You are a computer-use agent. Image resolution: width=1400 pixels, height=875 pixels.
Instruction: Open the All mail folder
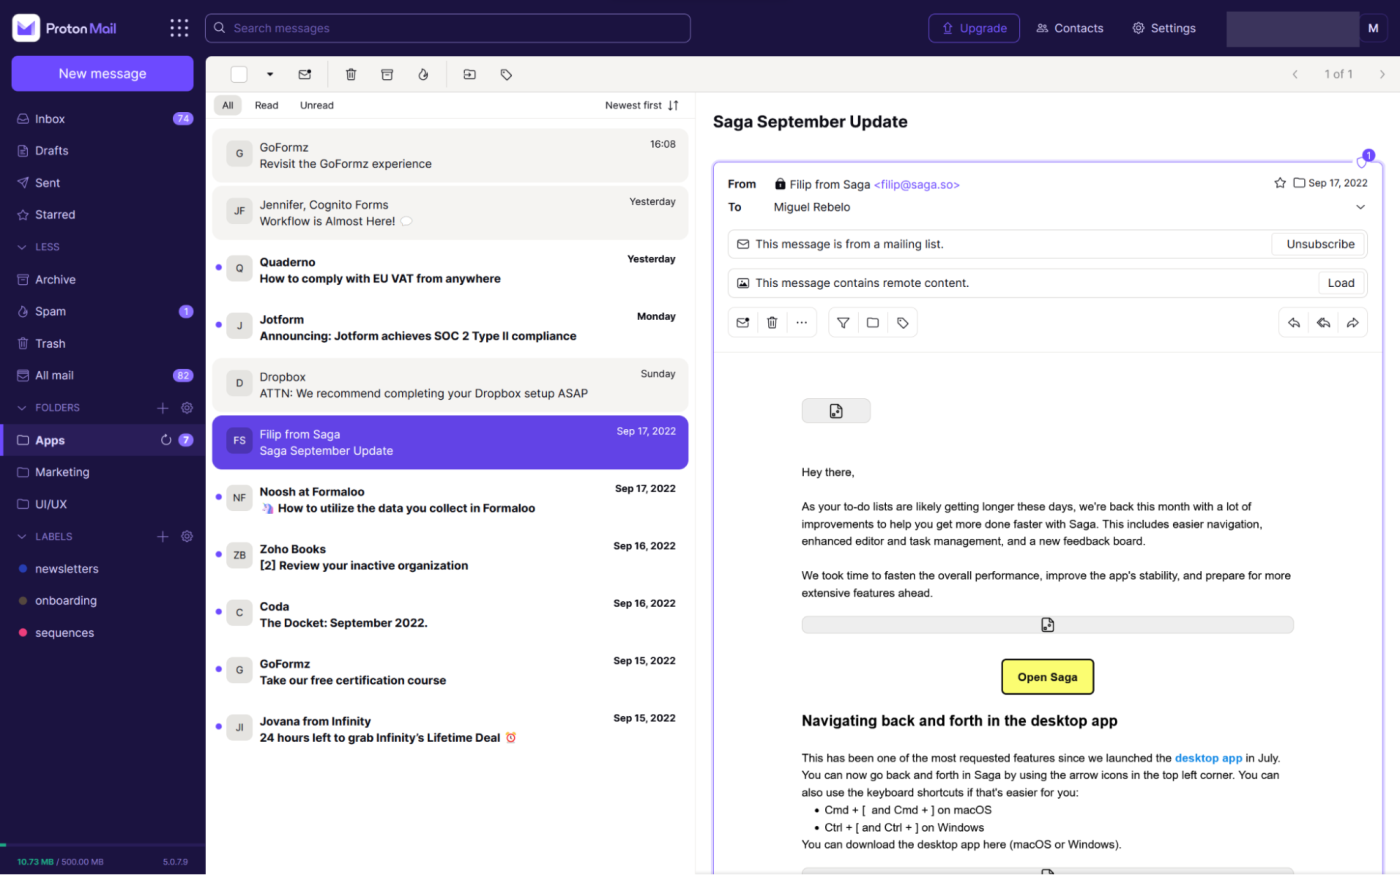[103, 376]
